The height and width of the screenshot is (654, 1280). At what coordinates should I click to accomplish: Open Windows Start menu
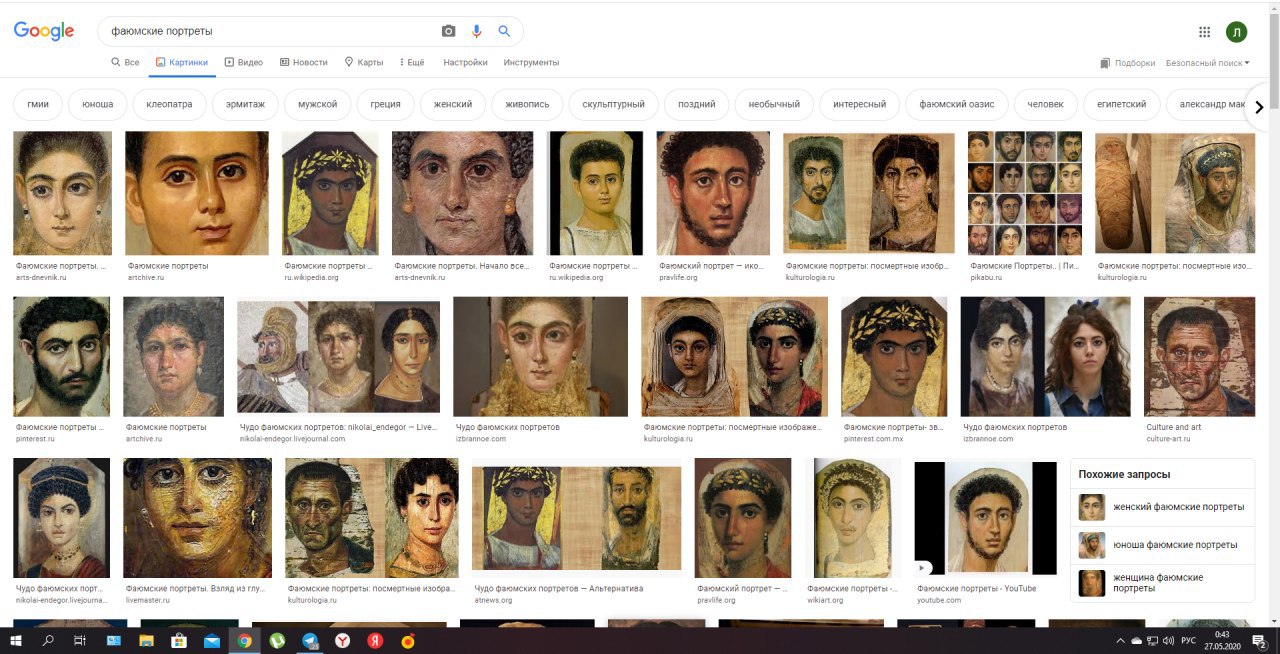pos(16,641)
